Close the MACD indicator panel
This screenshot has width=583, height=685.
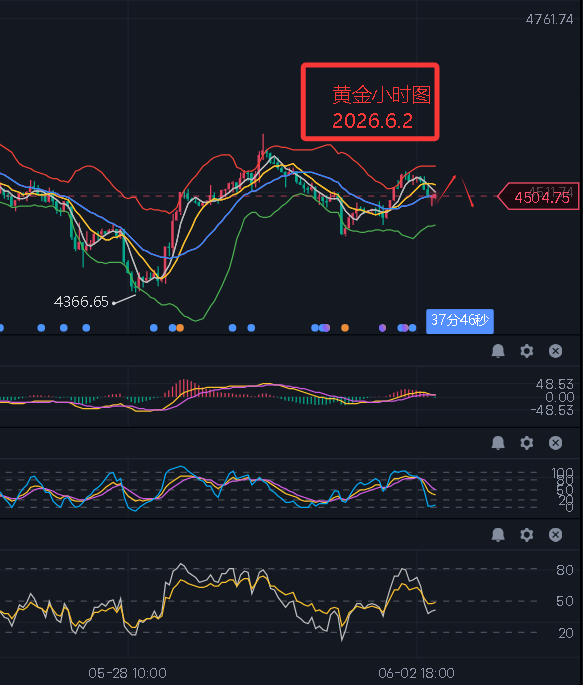(555, 351)
